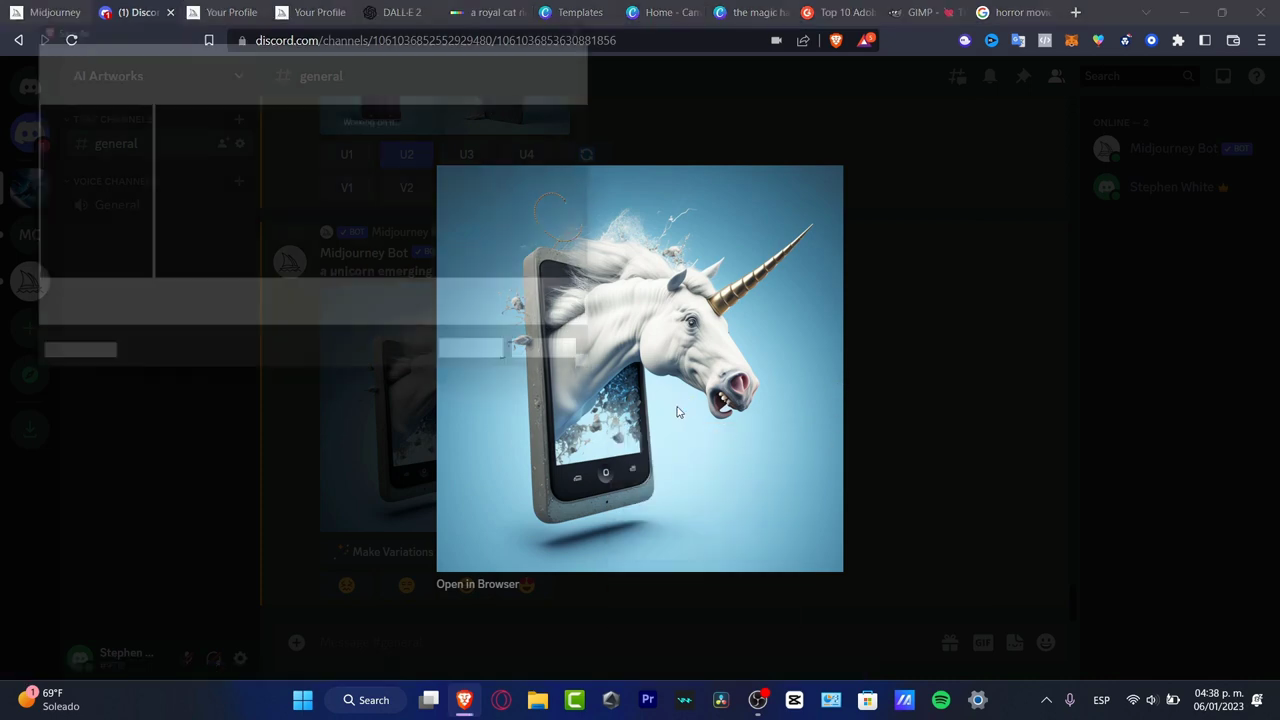Click the camera icon in the address bar
Viewport: 1280px width, 720px height.
[776, 40]
